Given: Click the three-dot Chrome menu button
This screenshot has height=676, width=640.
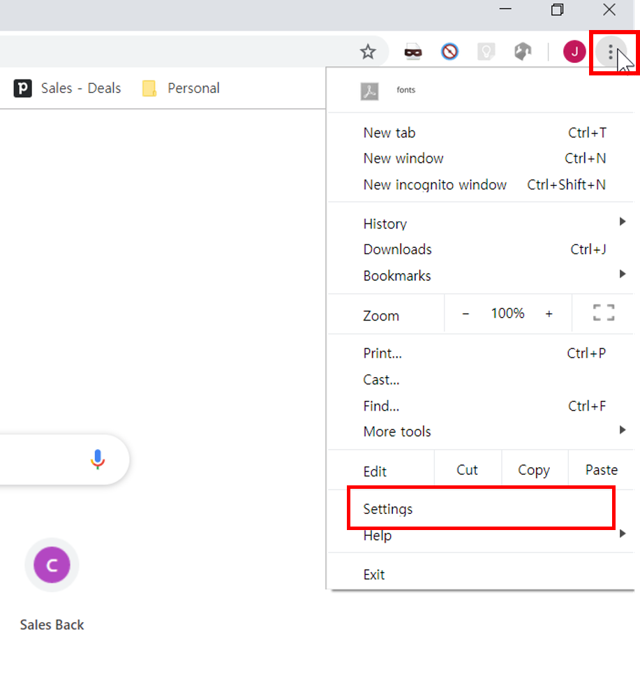Looking at the screenshot, I should point(611,52).
